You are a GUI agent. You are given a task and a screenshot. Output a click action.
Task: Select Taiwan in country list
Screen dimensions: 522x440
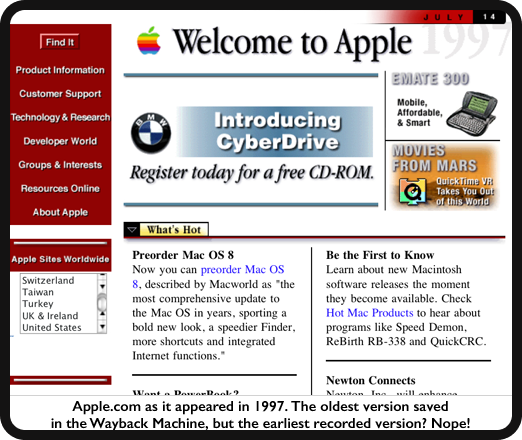[38, 292]
